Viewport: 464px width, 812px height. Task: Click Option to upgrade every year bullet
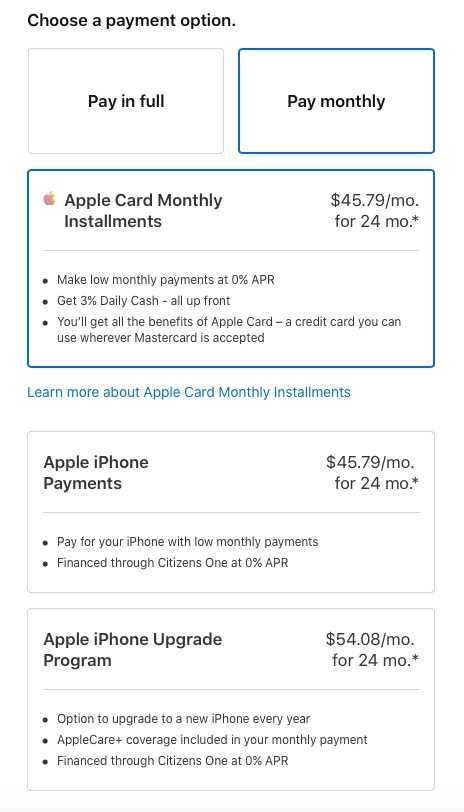[x=183, y=719]
